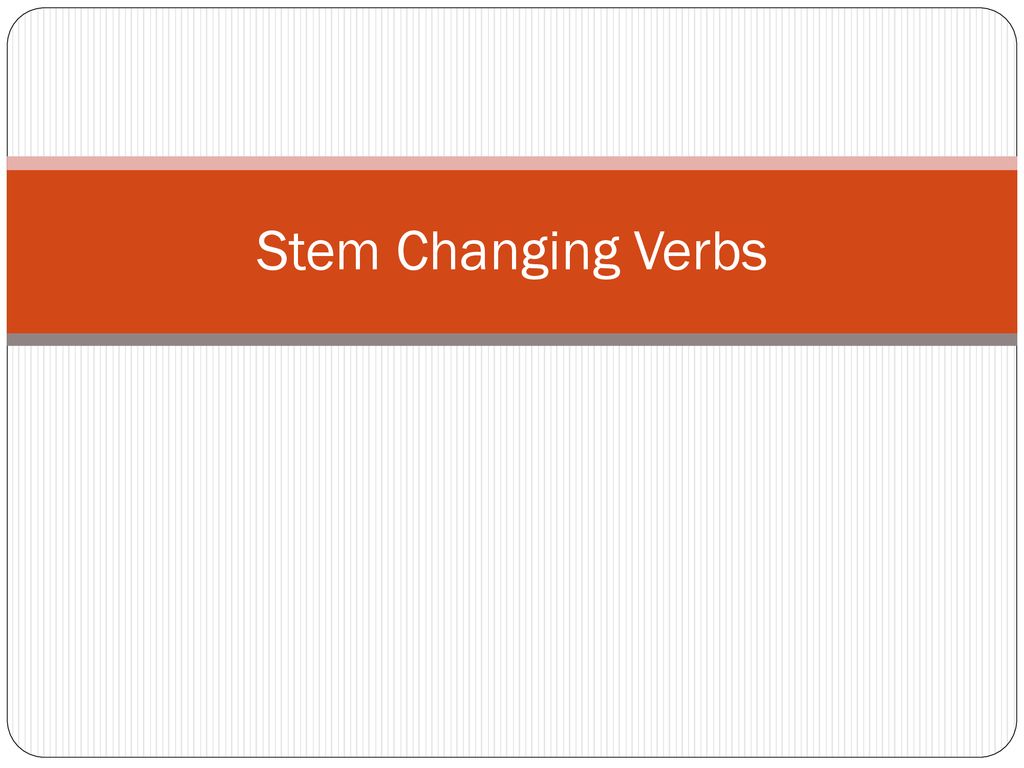
Task: Click the capital 'S' in 'Stem'
Action: pyautogui.click(x=272, y=250)
